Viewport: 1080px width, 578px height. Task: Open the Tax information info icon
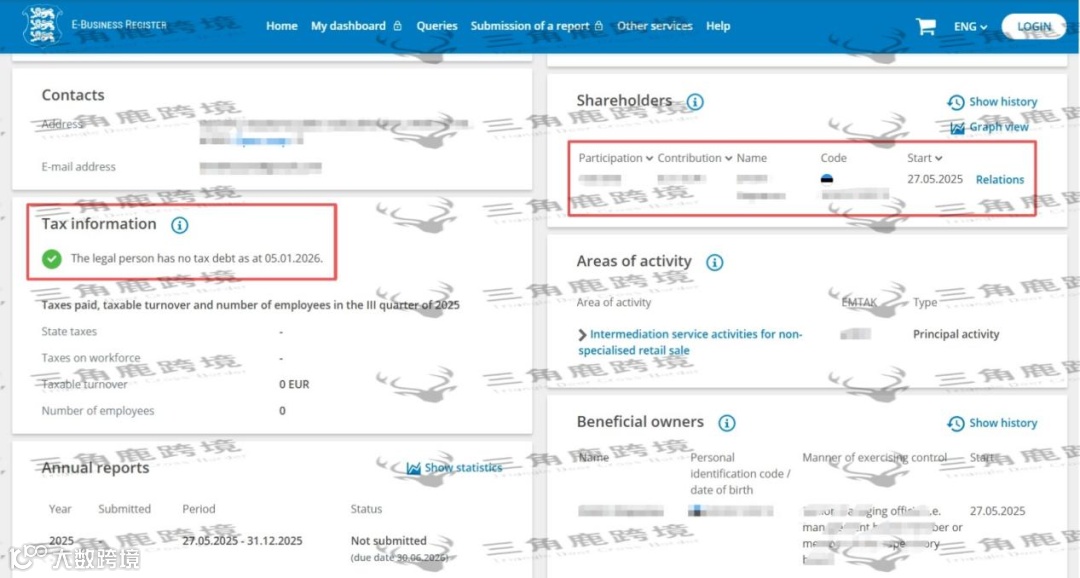(x=179, y=225)
